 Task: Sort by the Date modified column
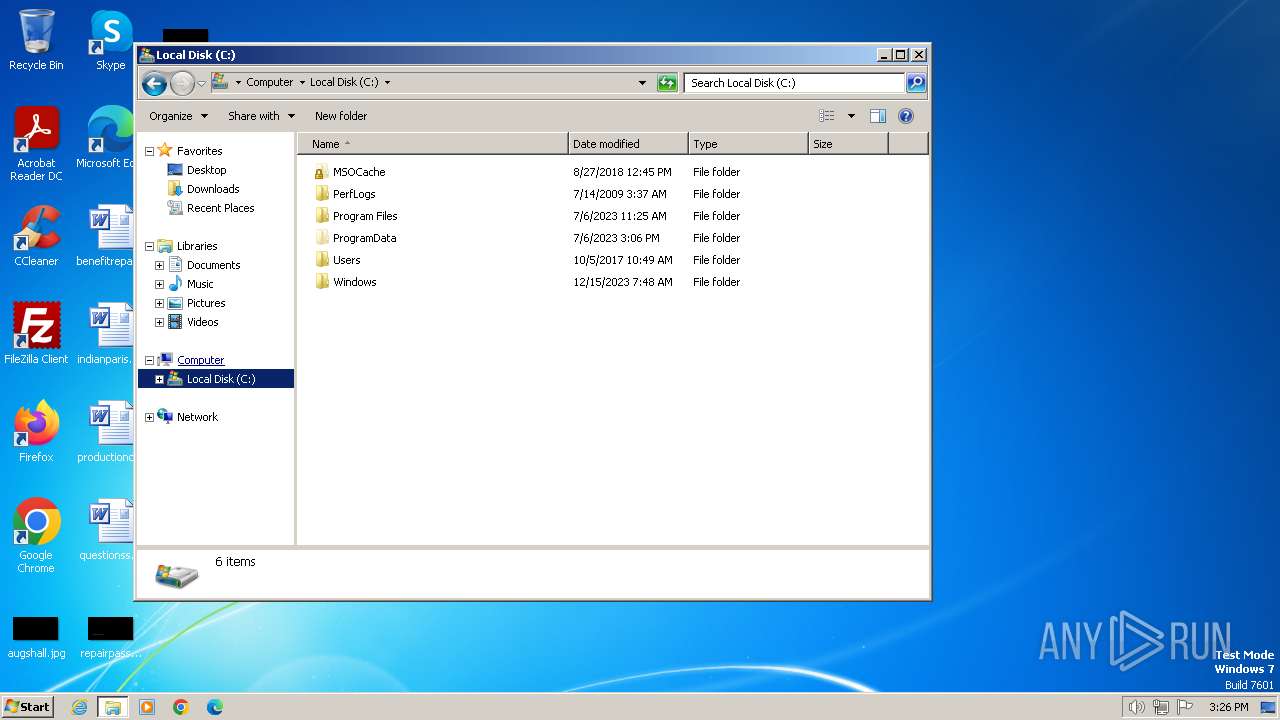[x=628, y=144]
